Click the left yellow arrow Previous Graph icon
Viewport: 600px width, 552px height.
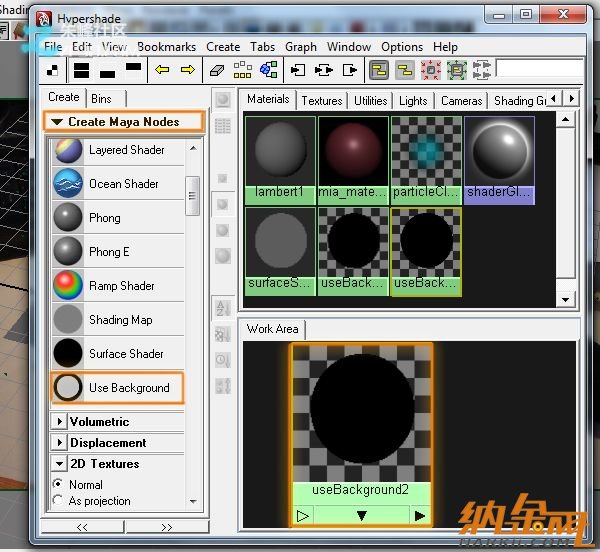point(160,70)
